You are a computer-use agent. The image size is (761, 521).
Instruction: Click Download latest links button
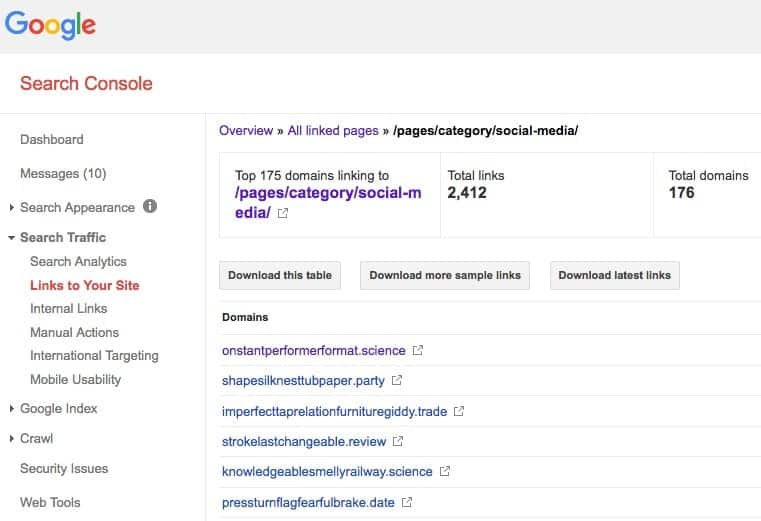615,275
